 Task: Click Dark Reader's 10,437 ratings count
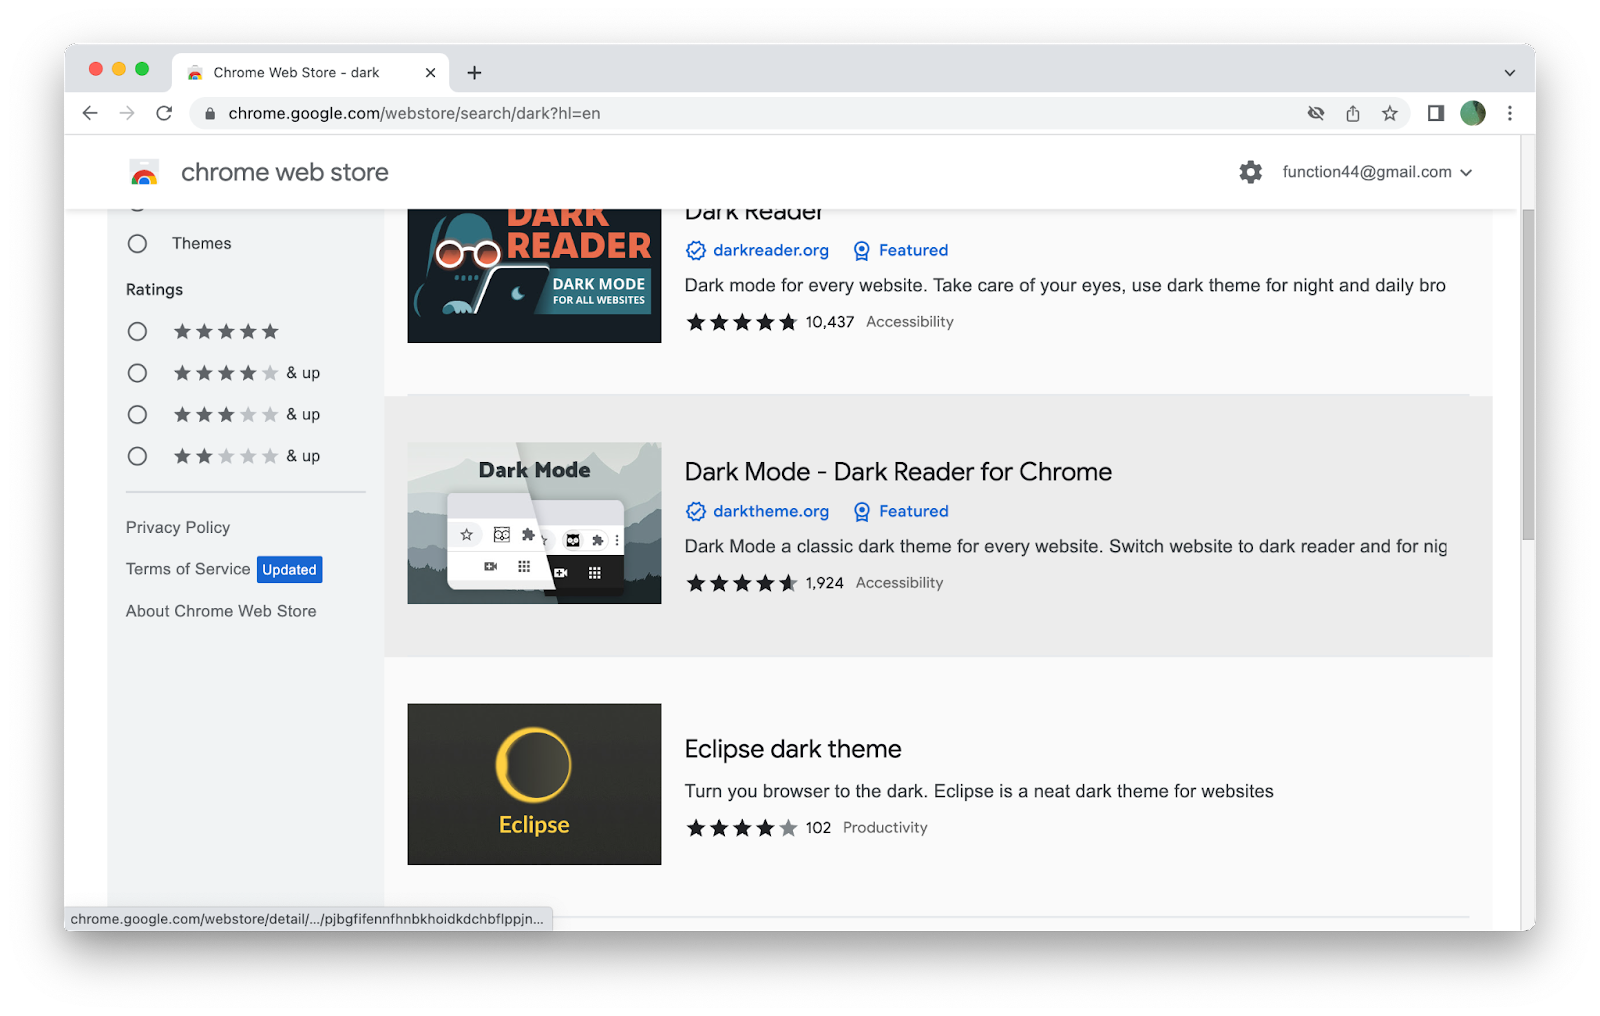(830, 322)
